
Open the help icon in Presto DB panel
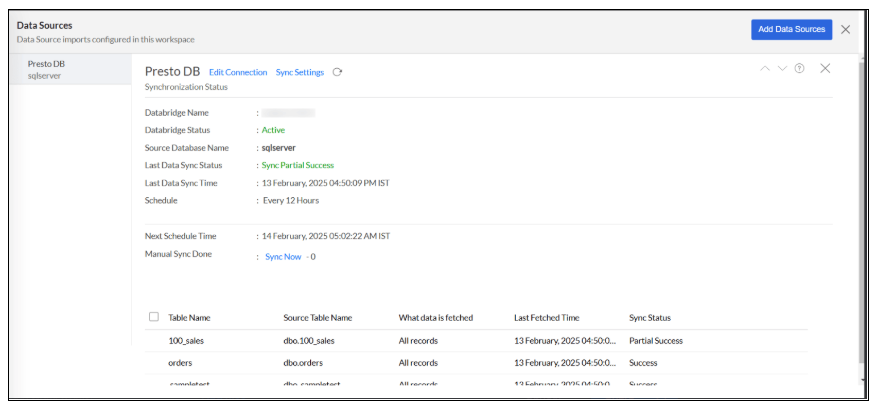[799, 68]
